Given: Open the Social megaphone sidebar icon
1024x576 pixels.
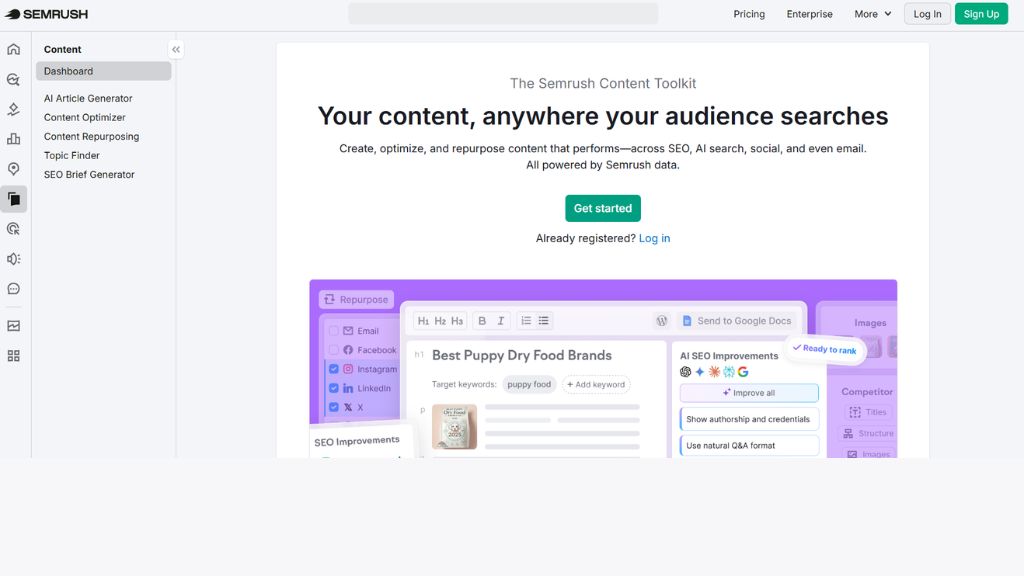Looking at the screenshot, I should [14, 259].
